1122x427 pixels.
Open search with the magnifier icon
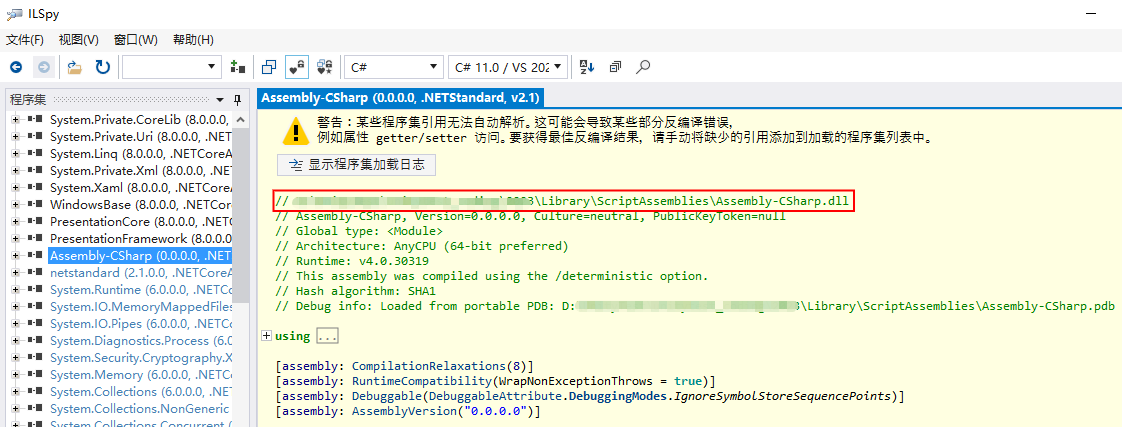(x=643, y=67)
